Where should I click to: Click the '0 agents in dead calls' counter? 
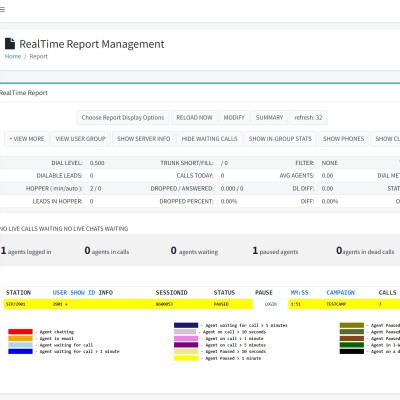(x=365, y=251)
